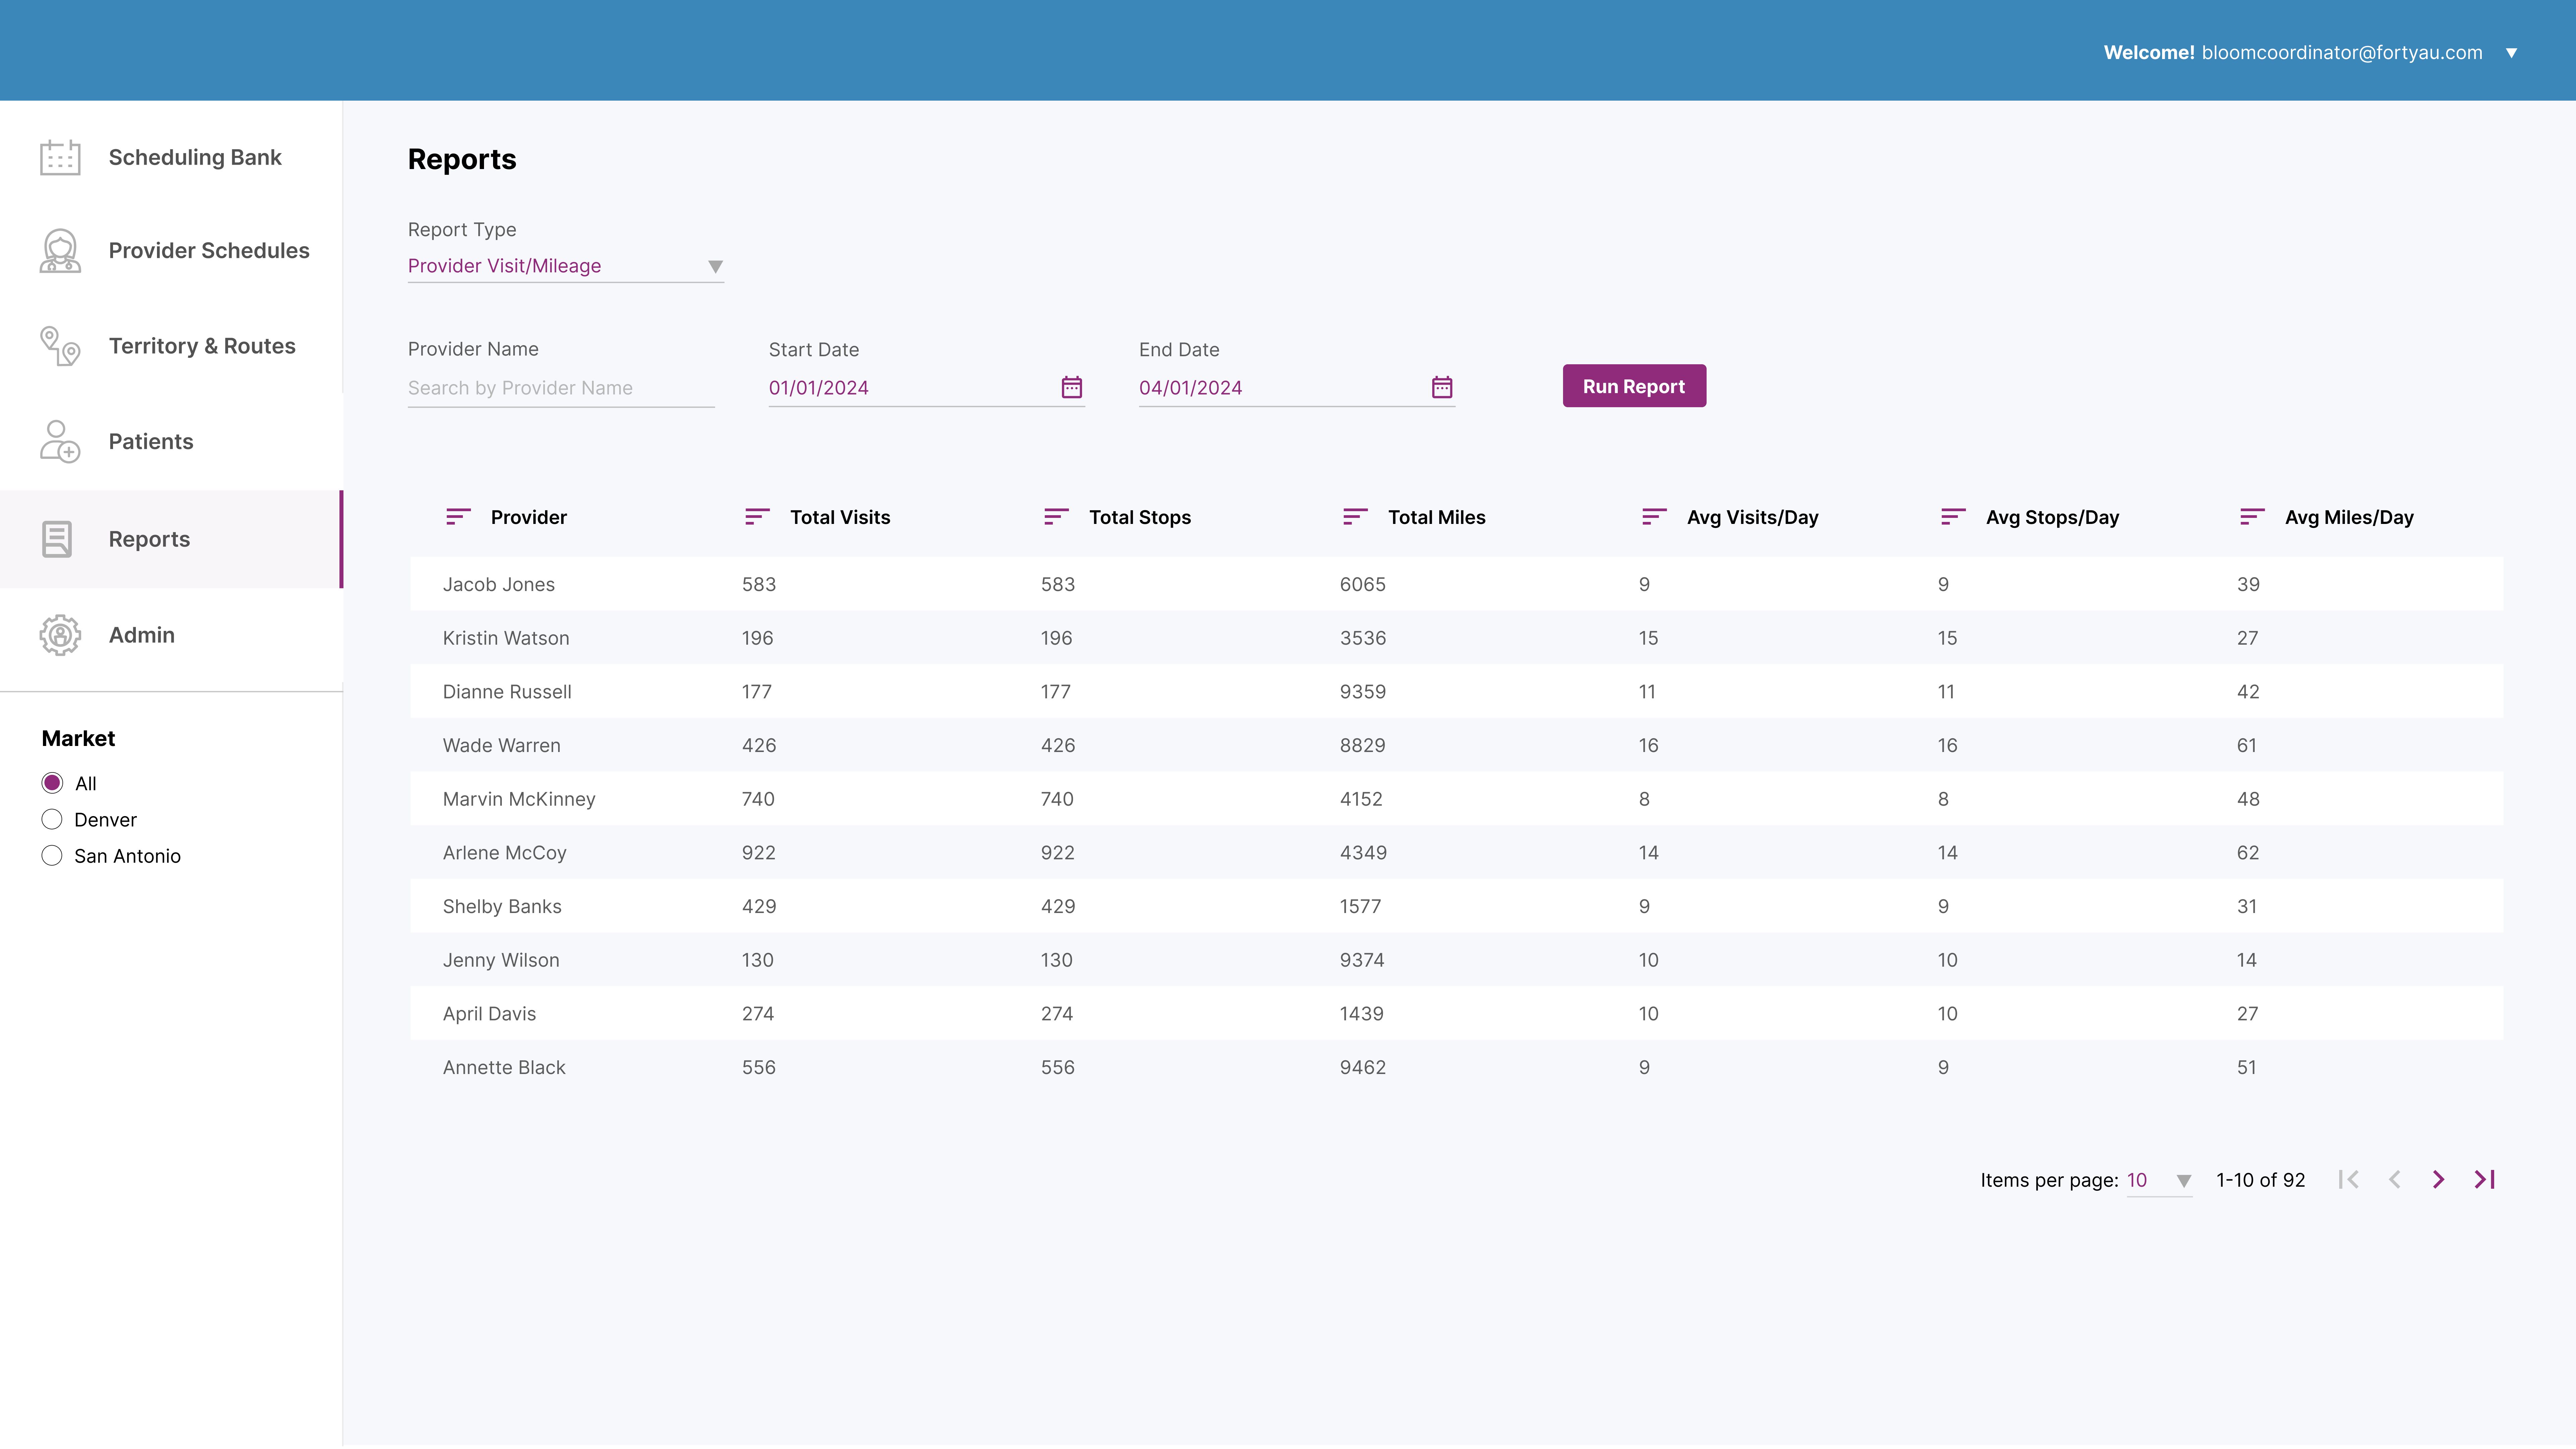
Task: Jump to the last page of results
Action: 2485,1180
